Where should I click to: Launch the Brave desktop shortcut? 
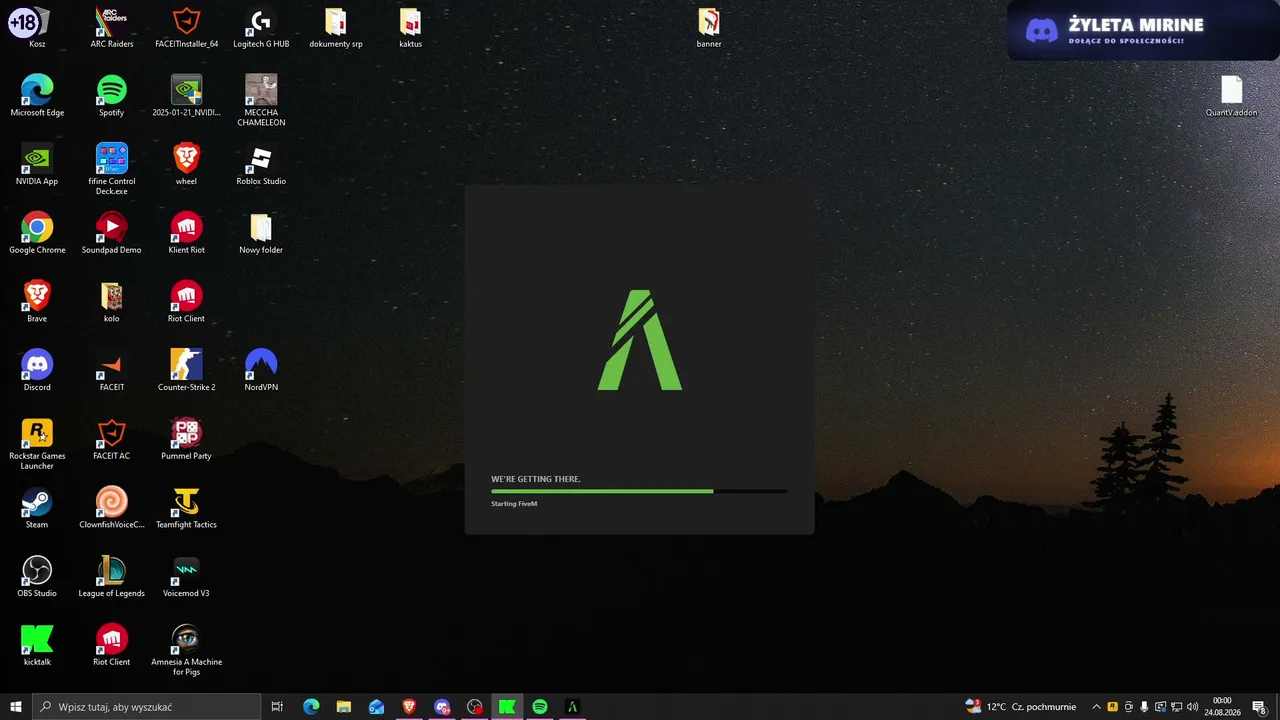pos(37,302)
